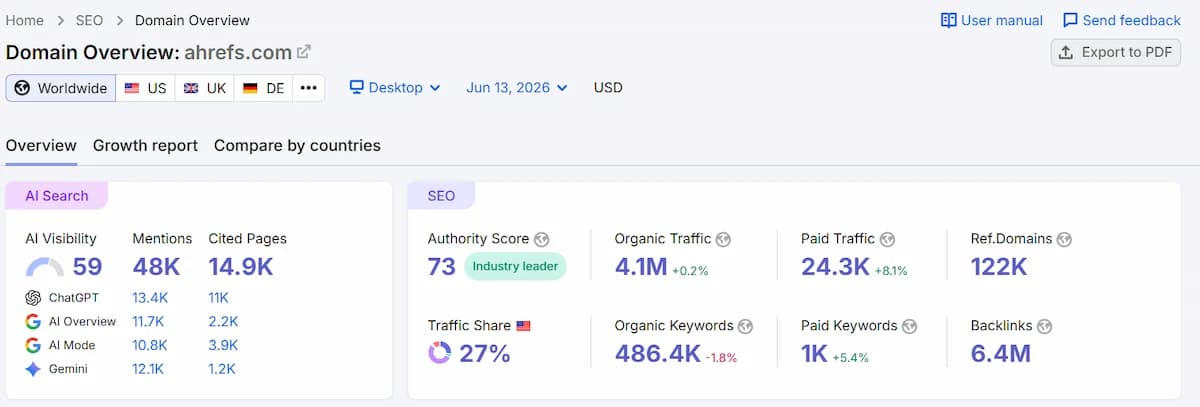This screenshot has height=407, width=1200.
Task: Click the Google icon beside AI Overview
Action: [33, 321]
